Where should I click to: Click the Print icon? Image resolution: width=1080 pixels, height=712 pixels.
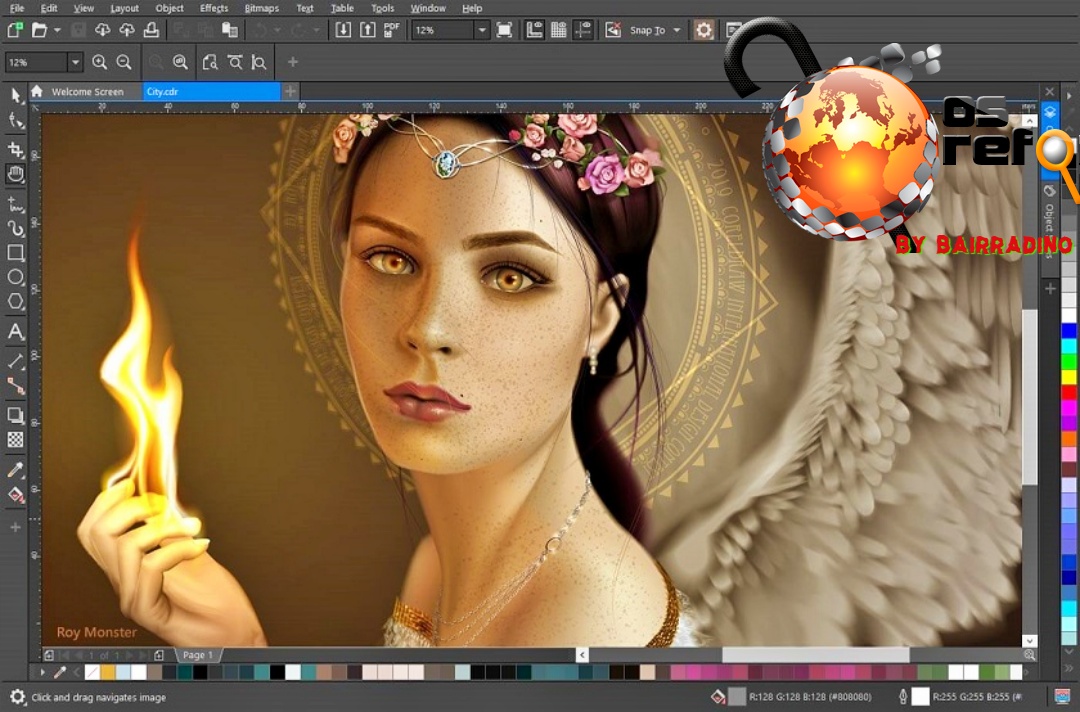pos(152,30)
